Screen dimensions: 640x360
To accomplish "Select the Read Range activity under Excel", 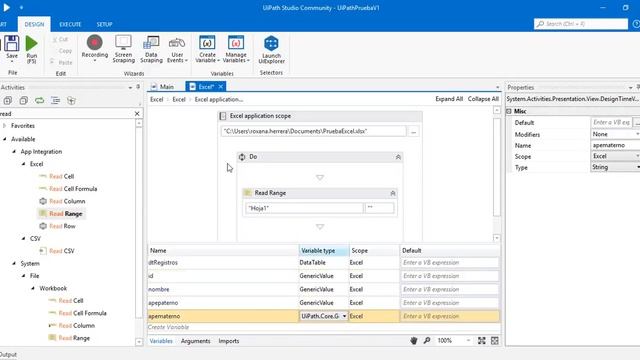I will [61, 213].
